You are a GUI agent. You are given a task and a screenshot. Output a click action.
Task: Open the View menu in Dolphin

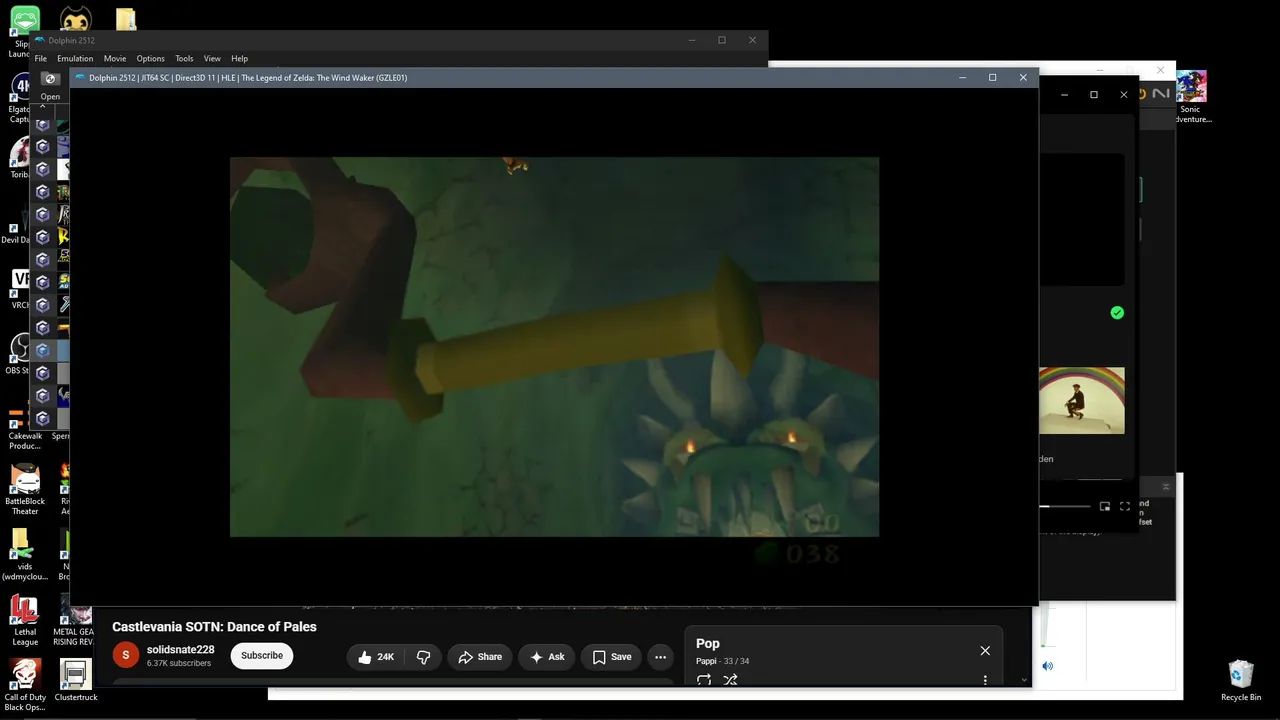pos(212,59)
